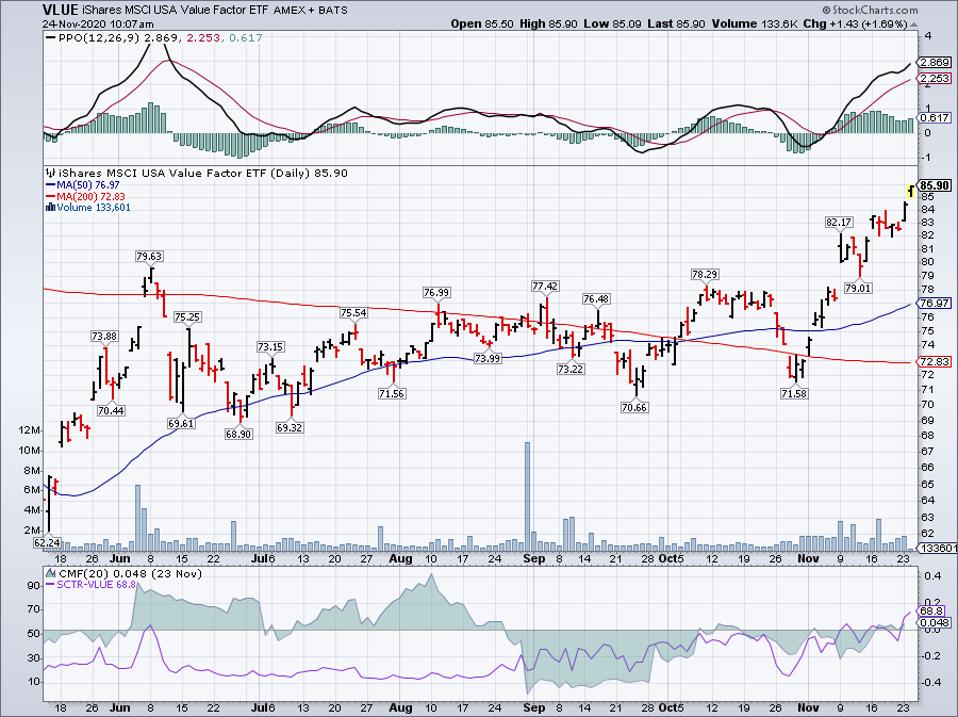Click the 62.24 low price label

[x=47, y=542]
